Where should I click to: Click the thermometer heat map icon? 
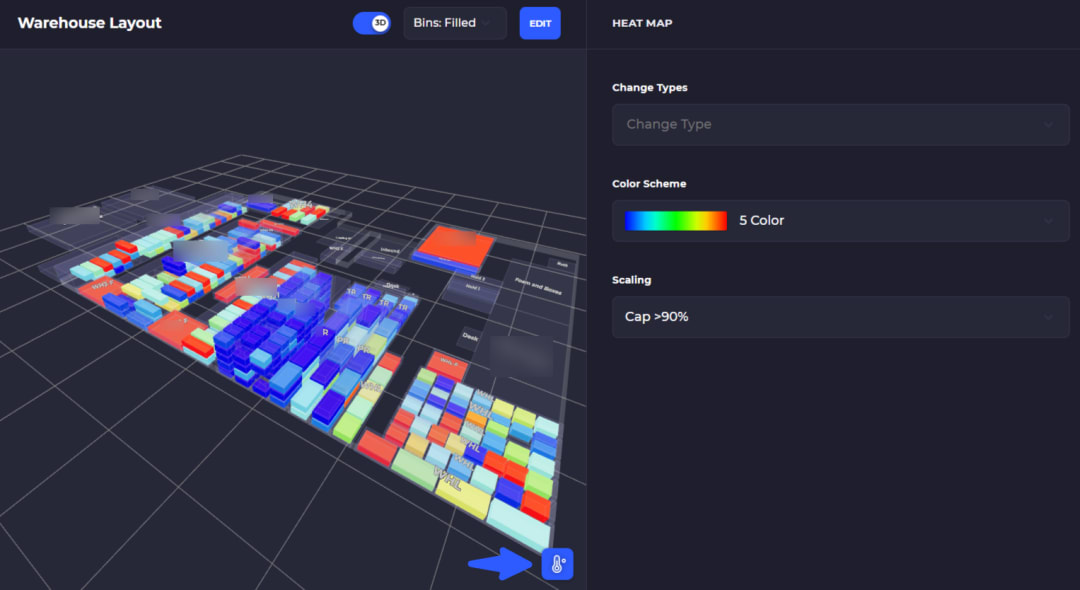[x=557, y=564]
